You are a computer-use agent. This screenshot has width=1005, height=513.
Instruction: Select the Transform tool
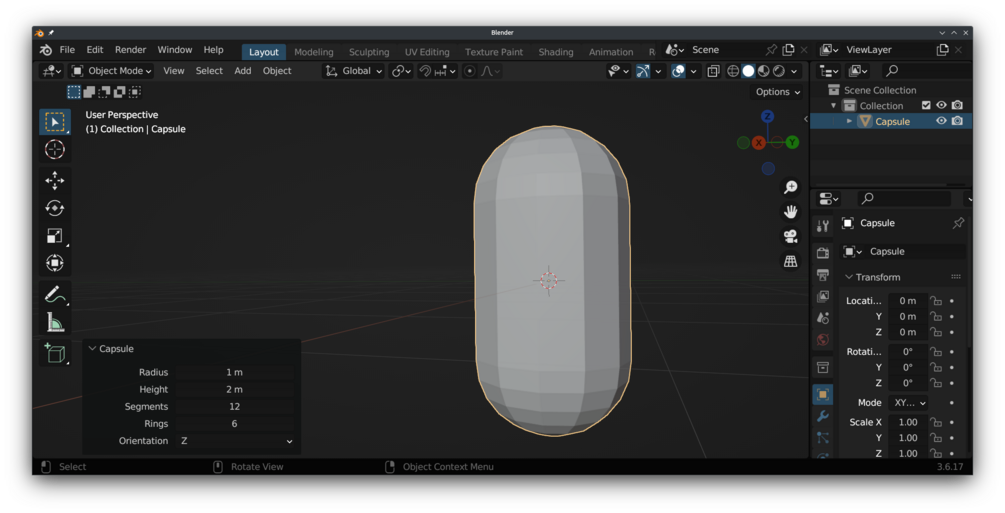point(54,263)
